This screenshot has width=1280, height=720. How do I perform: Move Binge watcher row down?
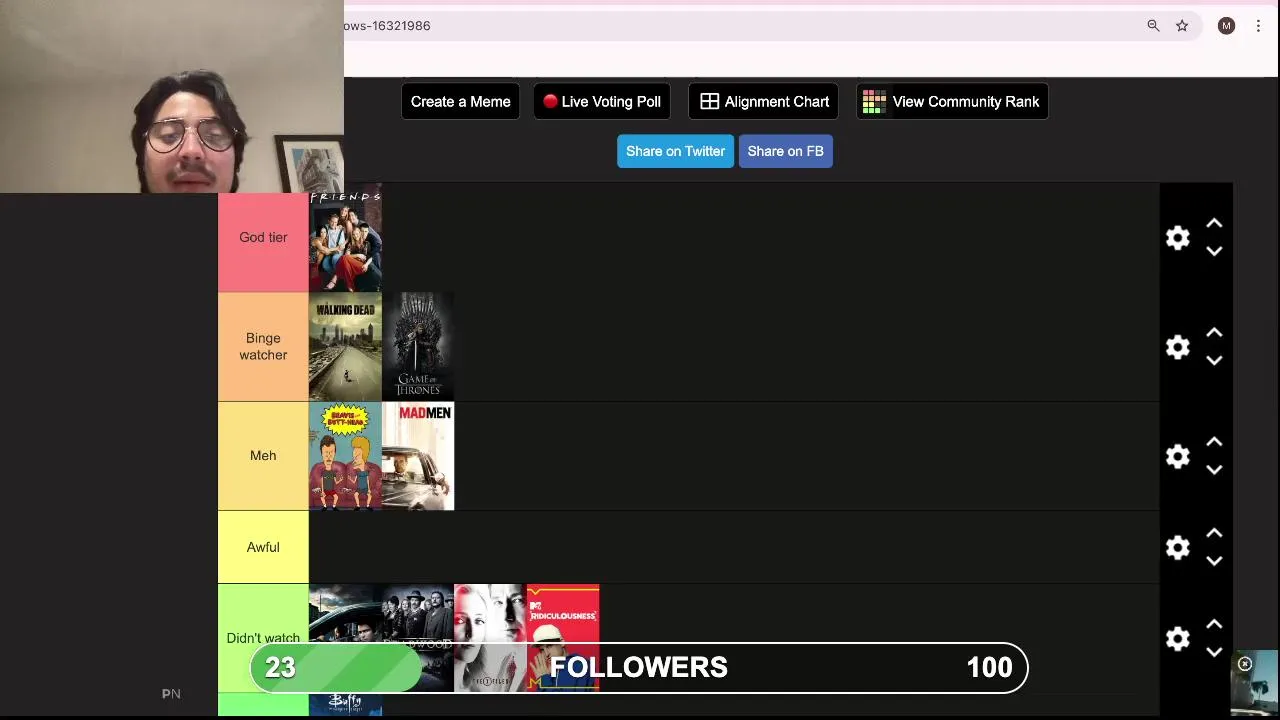(1214, 360)
